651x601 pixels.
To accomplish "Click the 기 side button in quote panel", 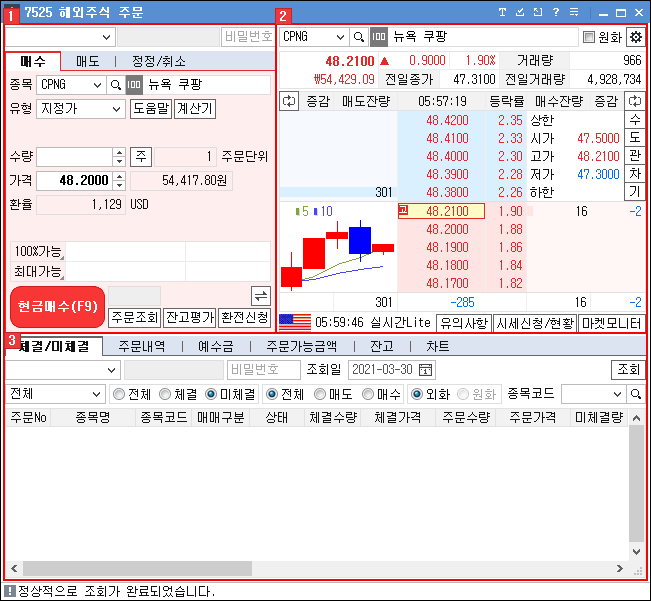I will coord(635,191).
